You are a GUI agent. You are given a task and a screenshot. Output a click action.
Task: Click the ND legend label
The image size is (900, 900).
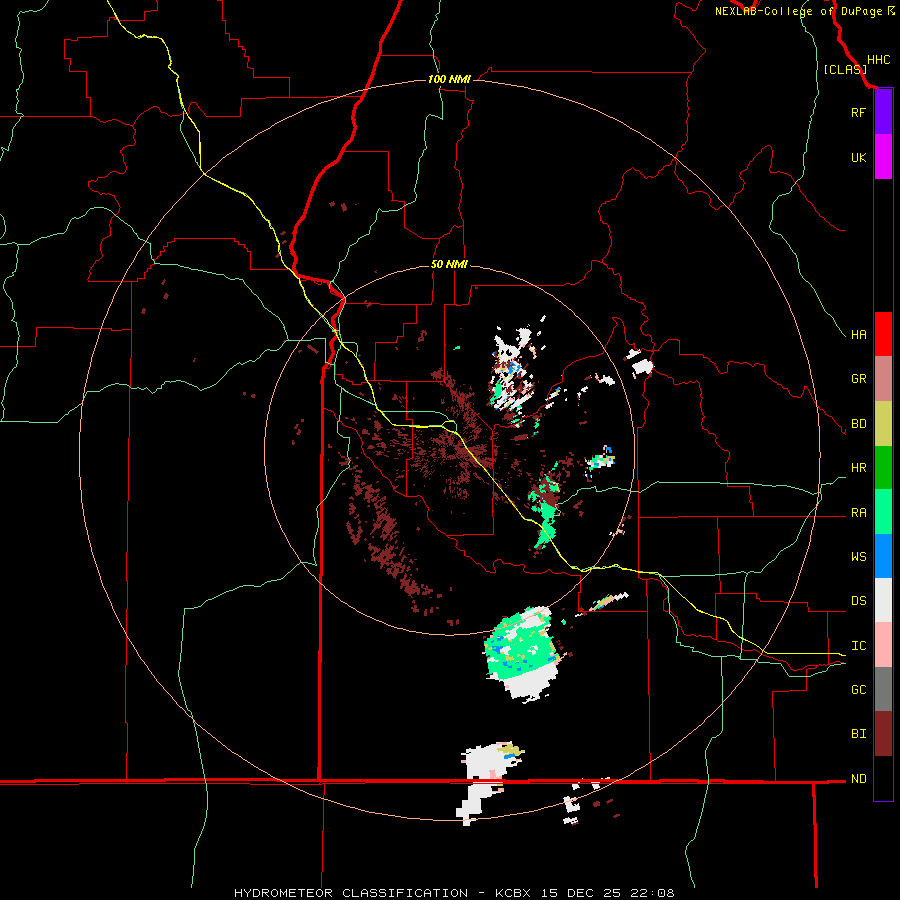tap(858, 779)
